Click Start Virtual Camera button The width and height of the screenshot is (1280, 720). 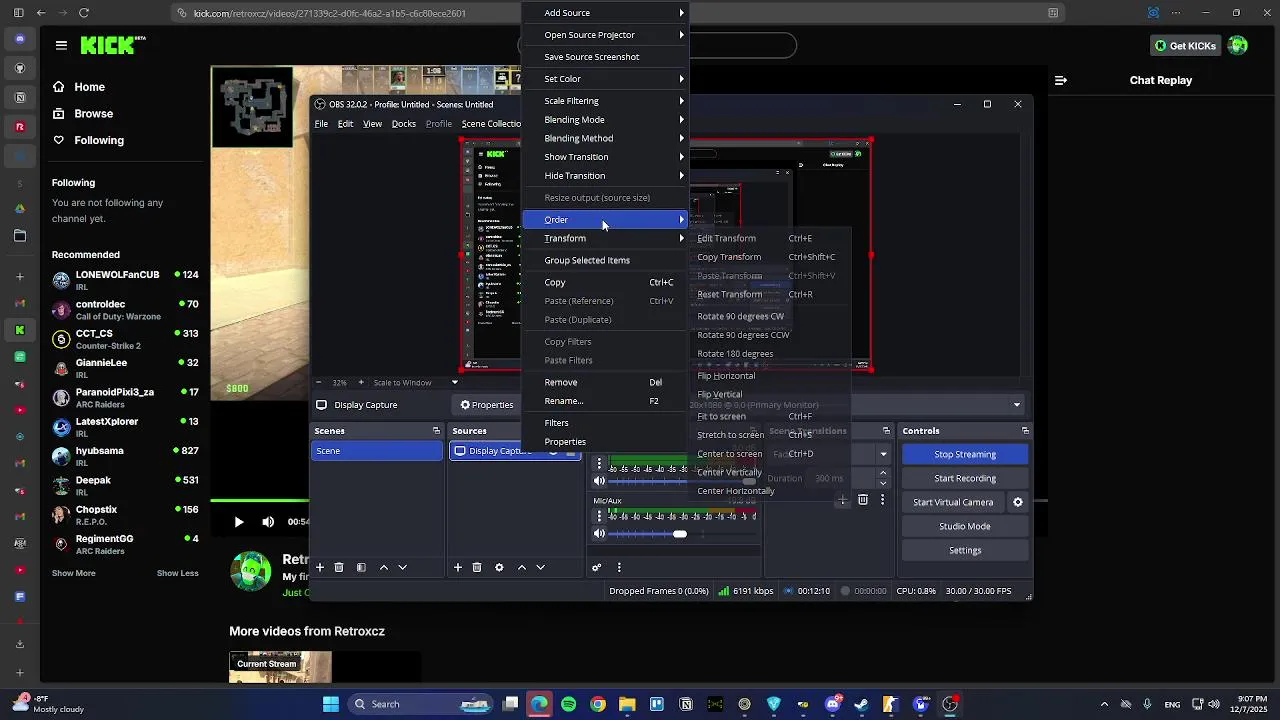[953, 502]
